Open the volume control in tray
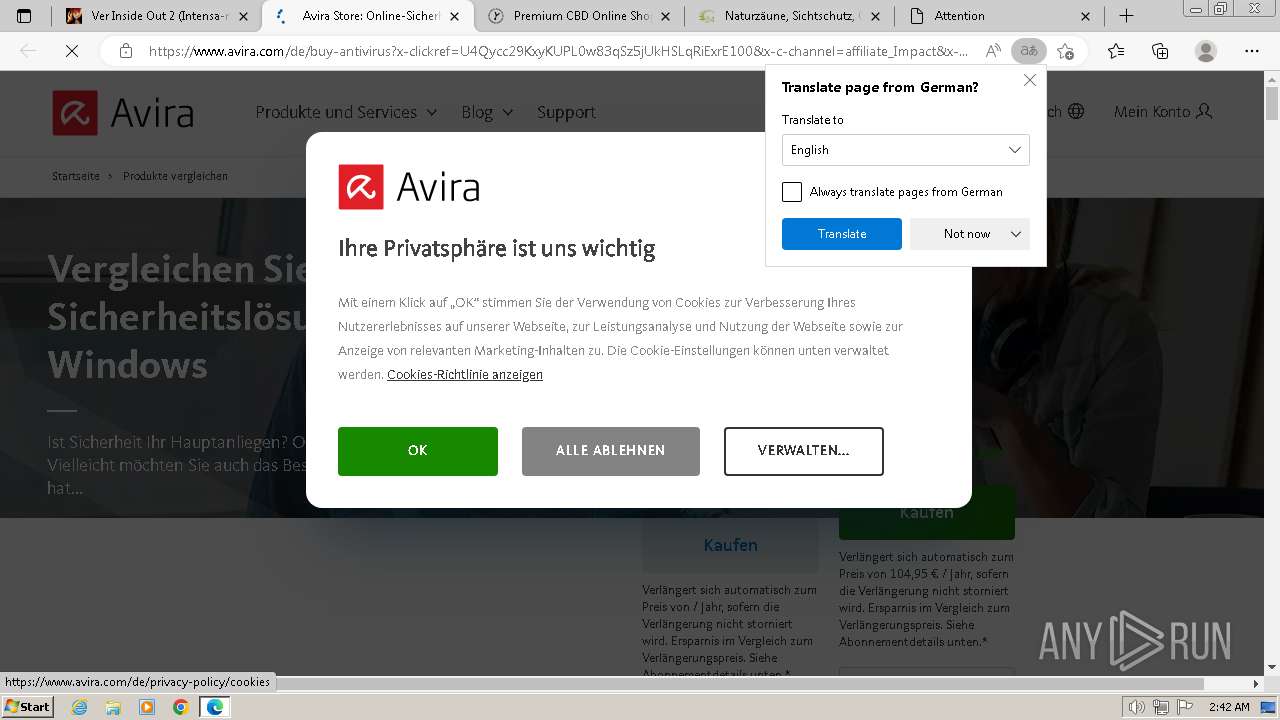 1136,707
